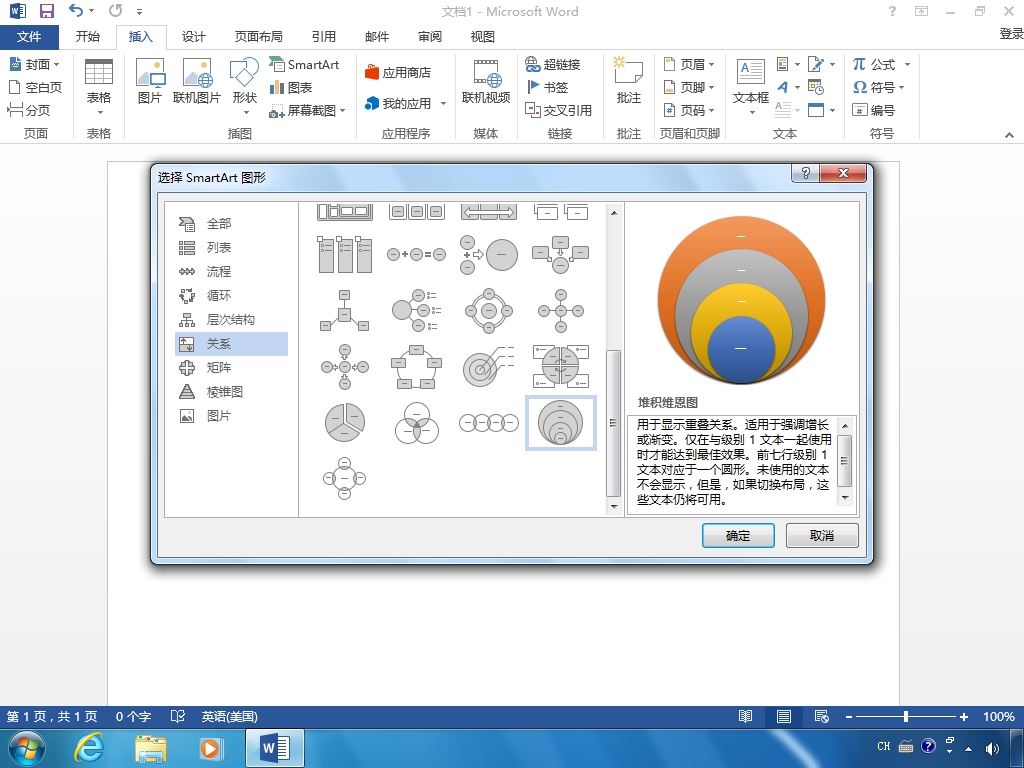Viewport: 1024px width, 768px height.
Task: Open Page Number (页码) dropdown
Action: coord(689,110)
